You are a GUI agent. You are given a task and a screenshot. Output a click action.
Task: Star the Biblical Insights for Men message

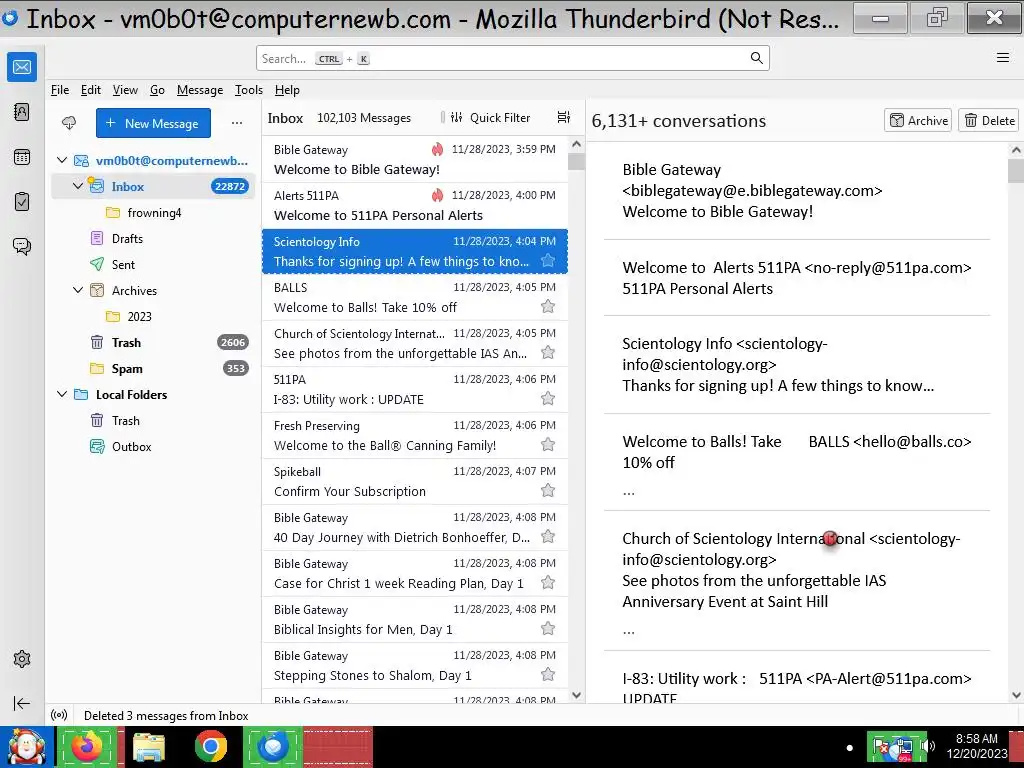coord(548,628)
